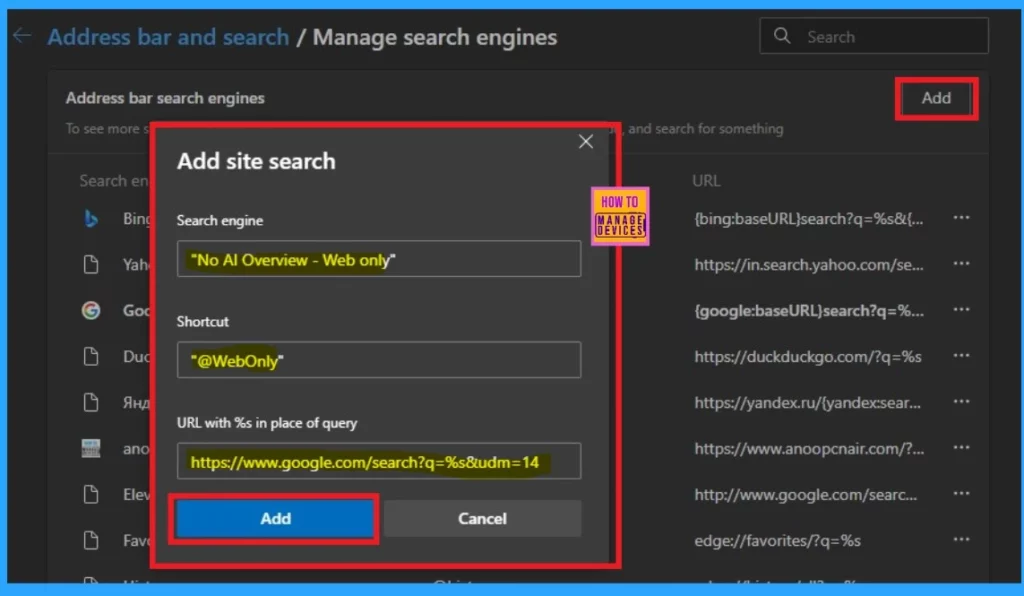Open more options for the anoopcnair.com row
The height and width of the screenshot is (596, 1024).
[x=961, y=448]
